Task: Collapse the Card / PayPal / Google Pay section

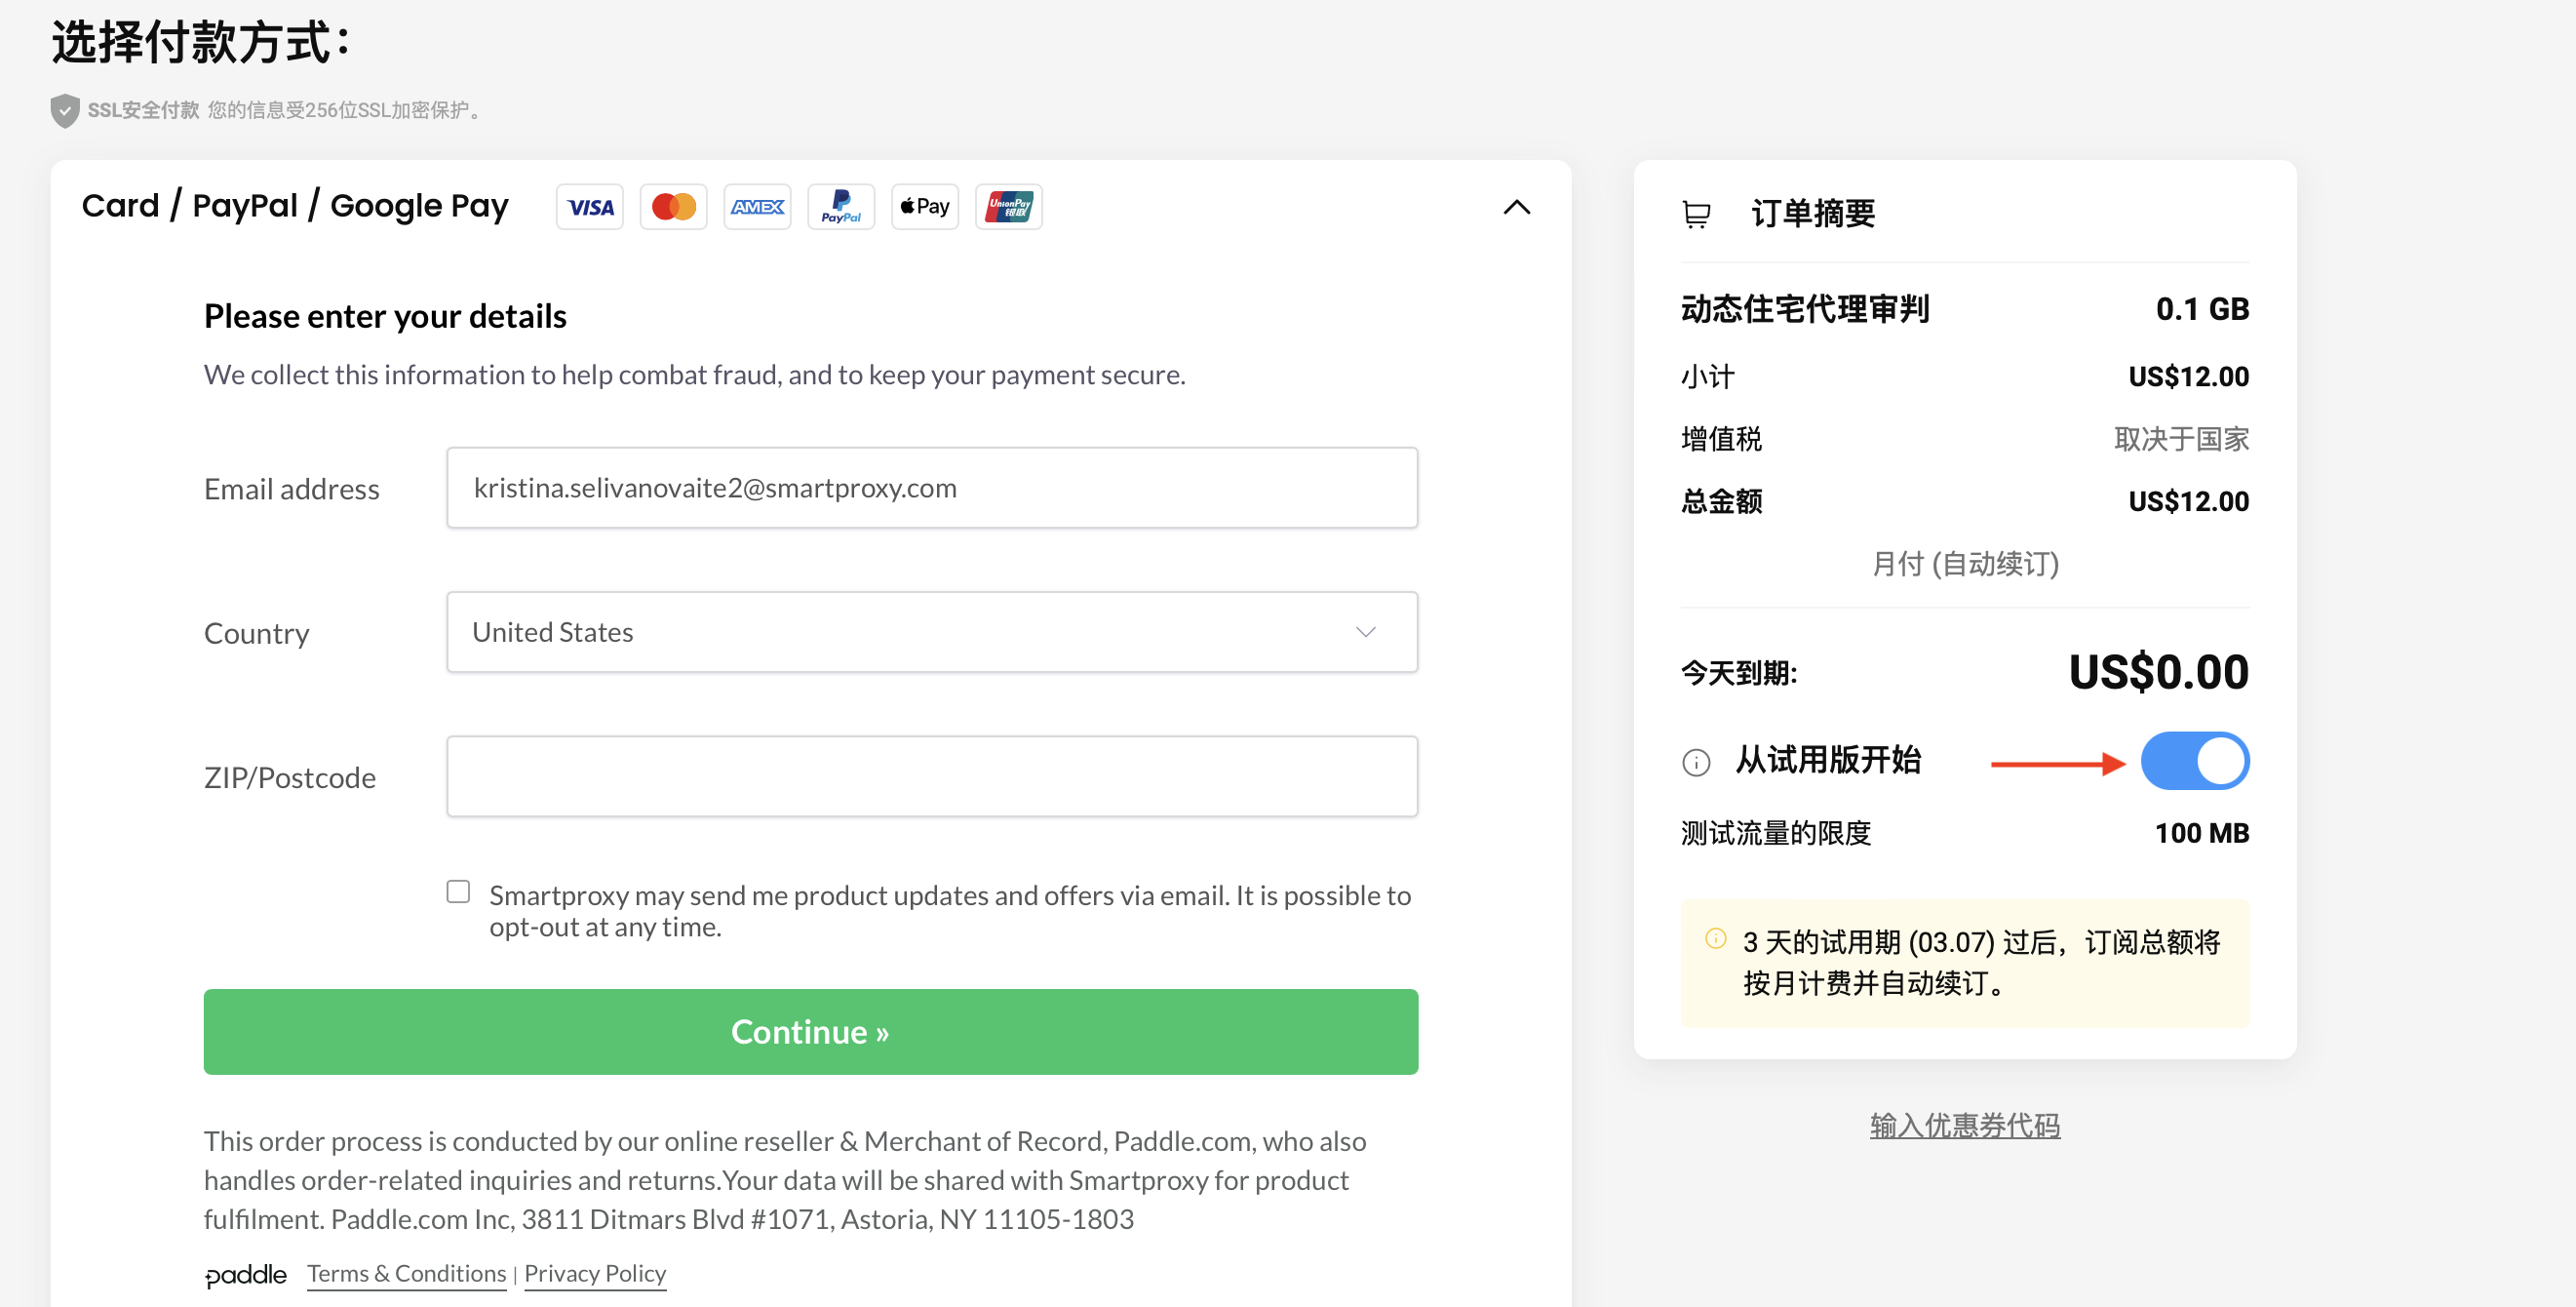Action: pos(1517,207)
